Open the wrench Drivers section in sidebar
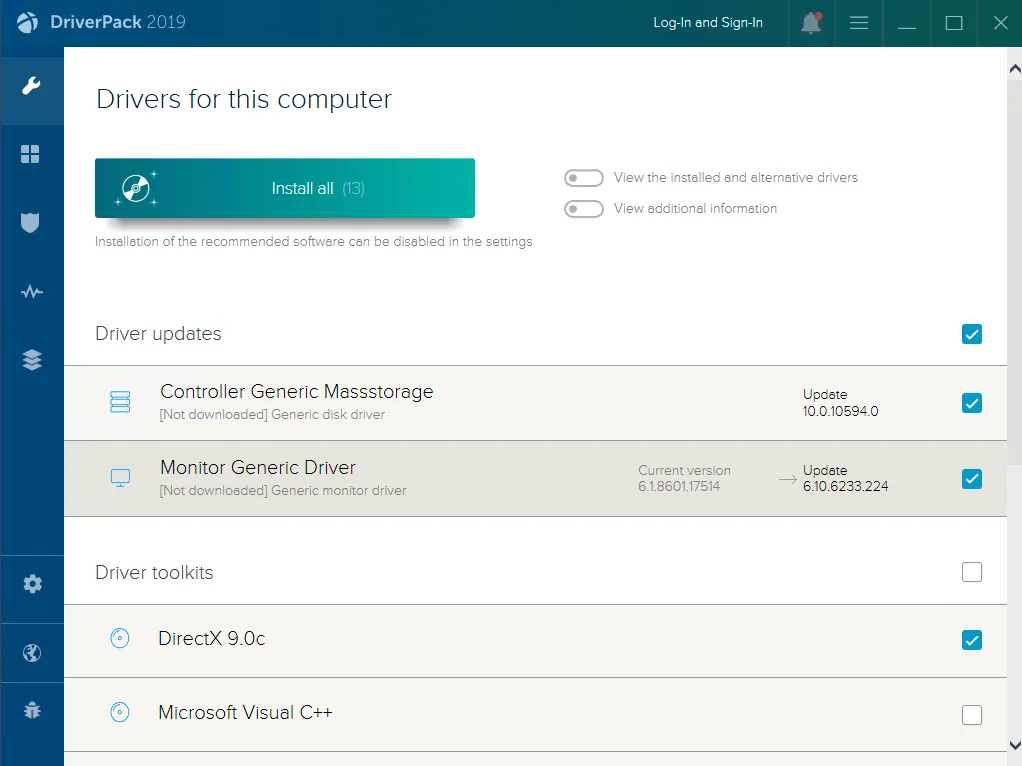 [31, 85]
